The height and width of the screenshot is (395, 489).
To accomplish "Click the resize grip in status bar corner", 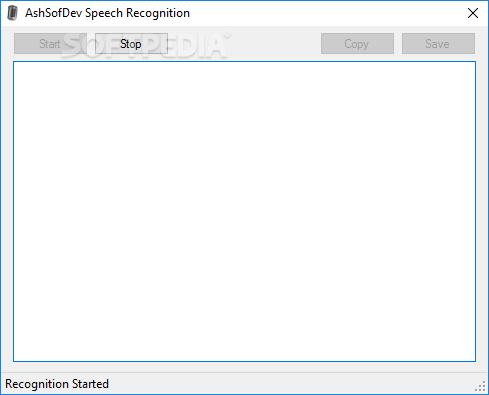I will pyautogui.click(x=480, y=386).
